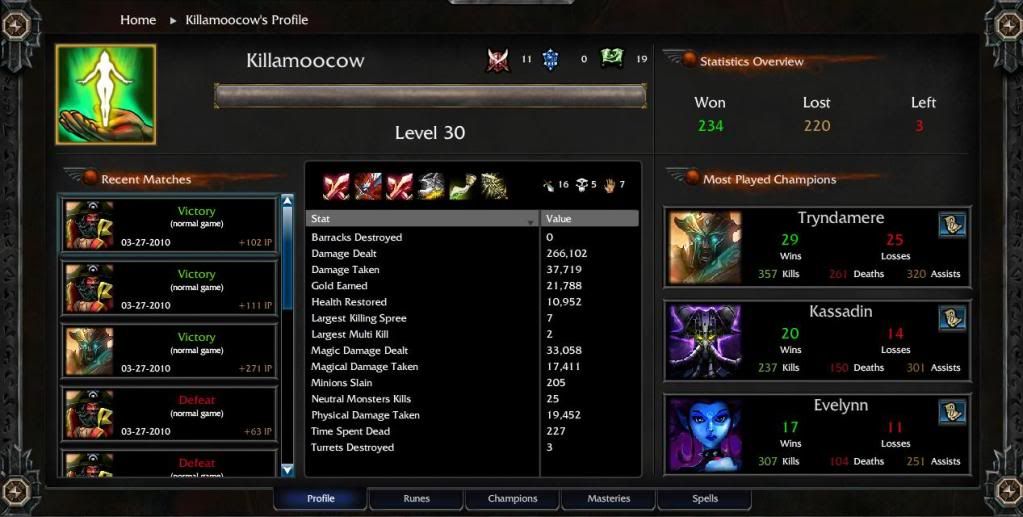Viewport: 1023px width, 517px height.
Task: Click the summoner profile avatar icon
Action: click(x=106, y=94)
